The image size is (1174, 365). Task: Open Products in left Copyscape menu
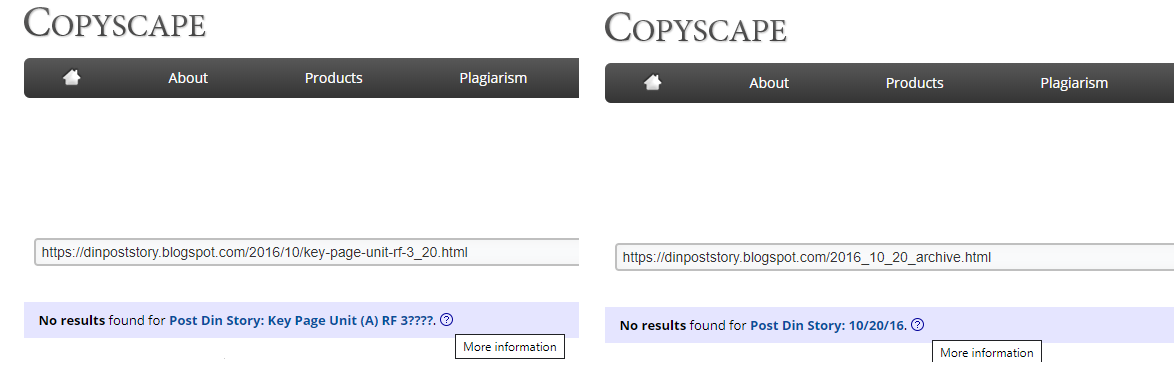(333, 78)
